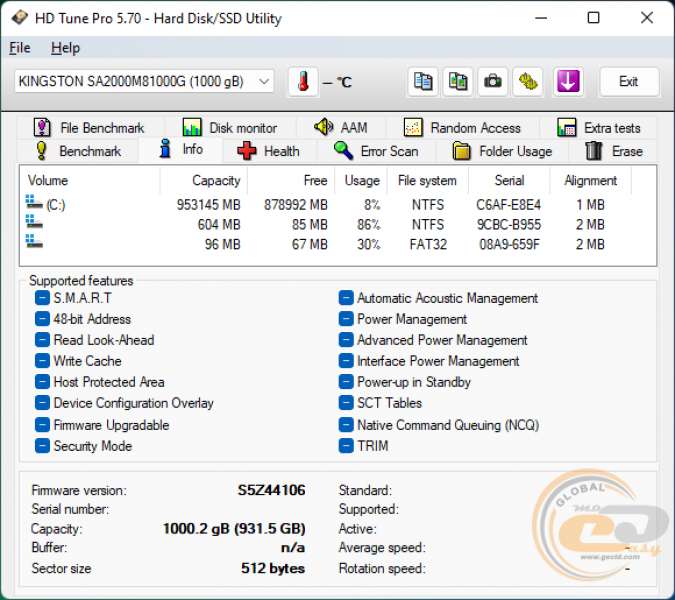The width and height of the screenshot is (675, 600).
Task: Click the copy screenshot to clipboard icon
Action: tap(458, 81)
